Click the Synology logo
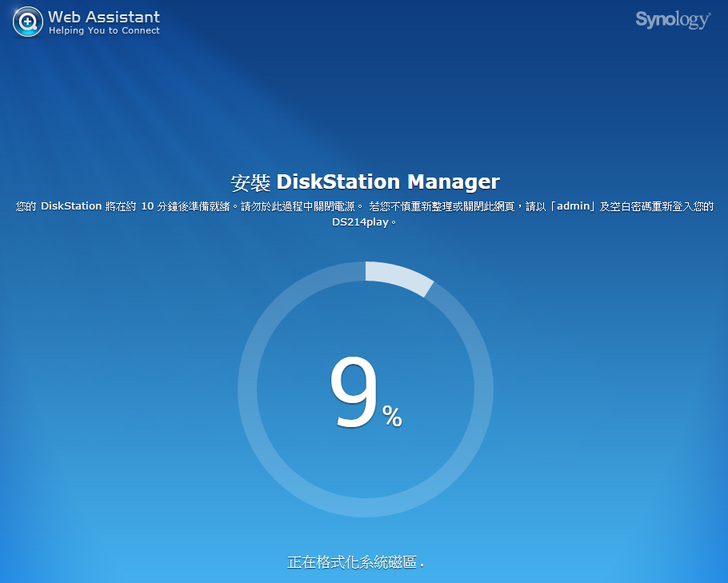This screenshot has height=583, width=728. (672, 20)
